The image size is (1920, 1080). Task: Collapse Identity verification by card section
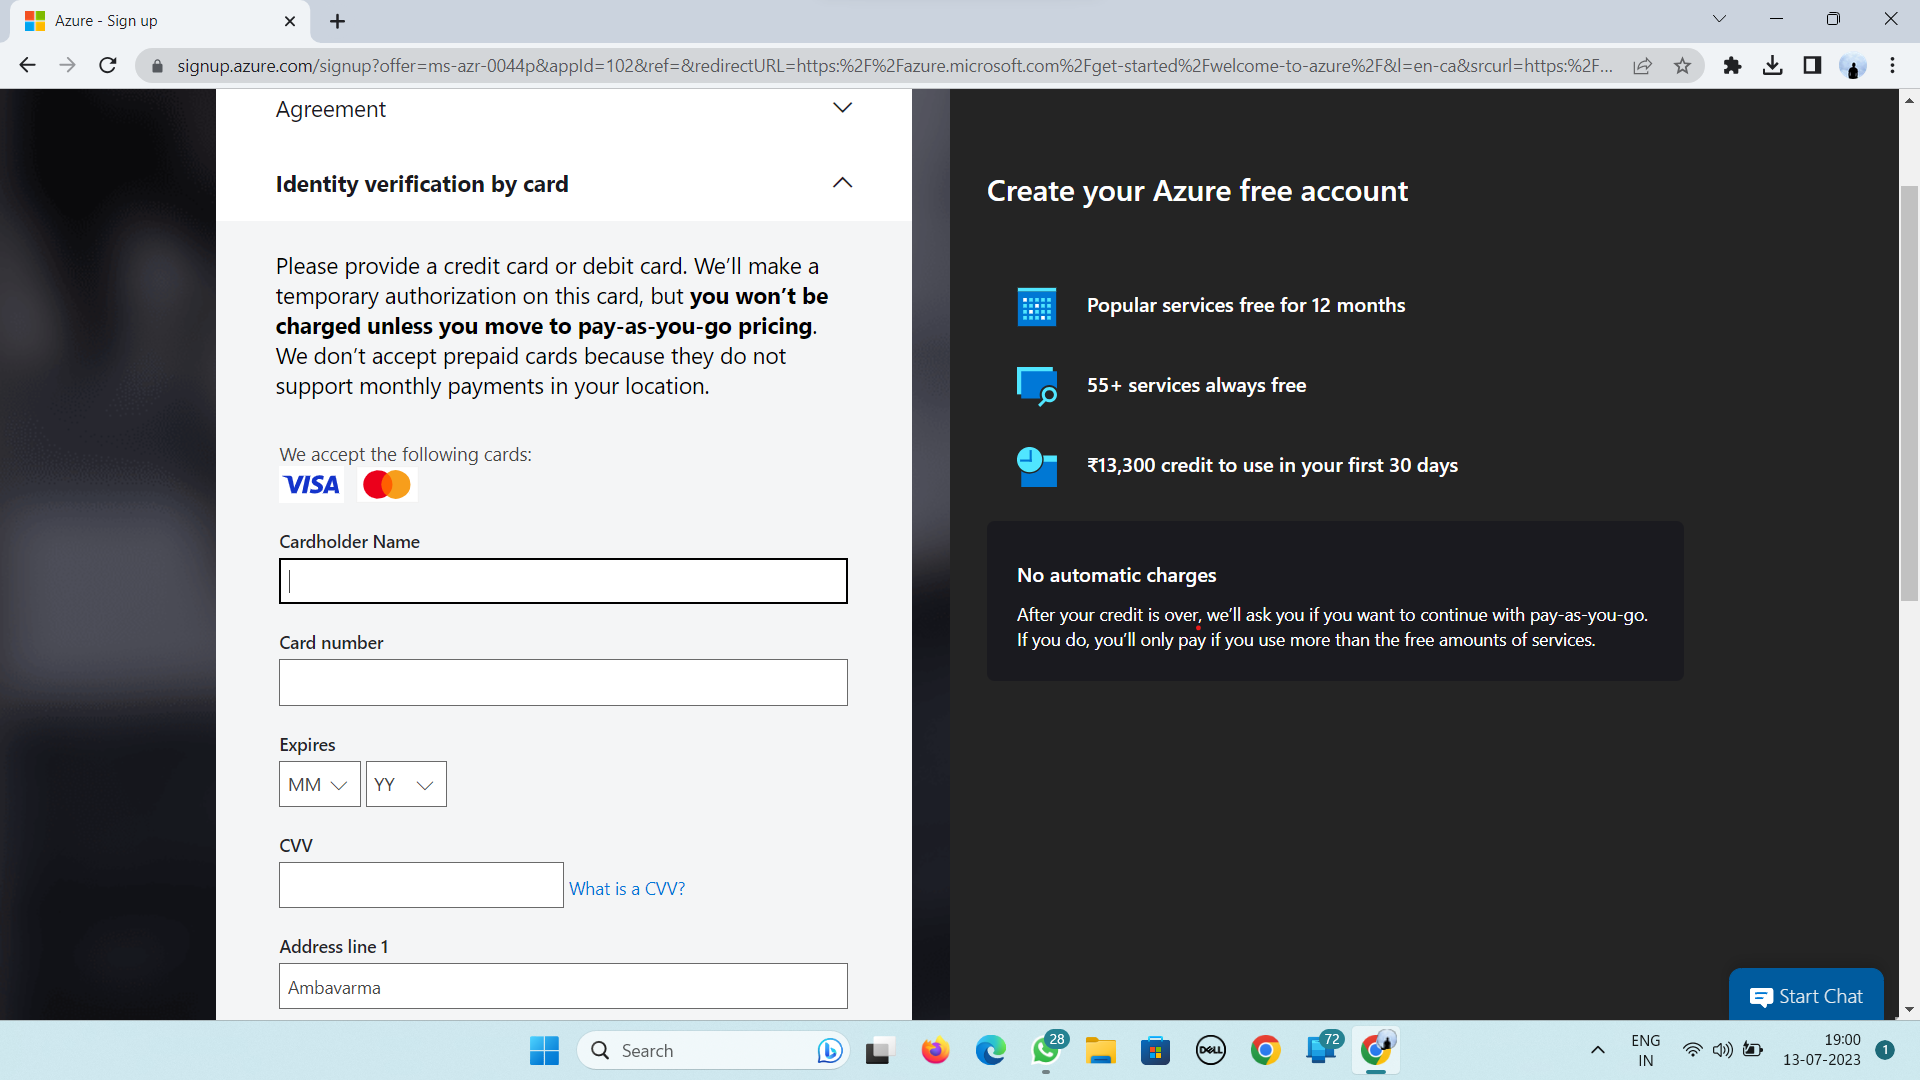[842, 183]
